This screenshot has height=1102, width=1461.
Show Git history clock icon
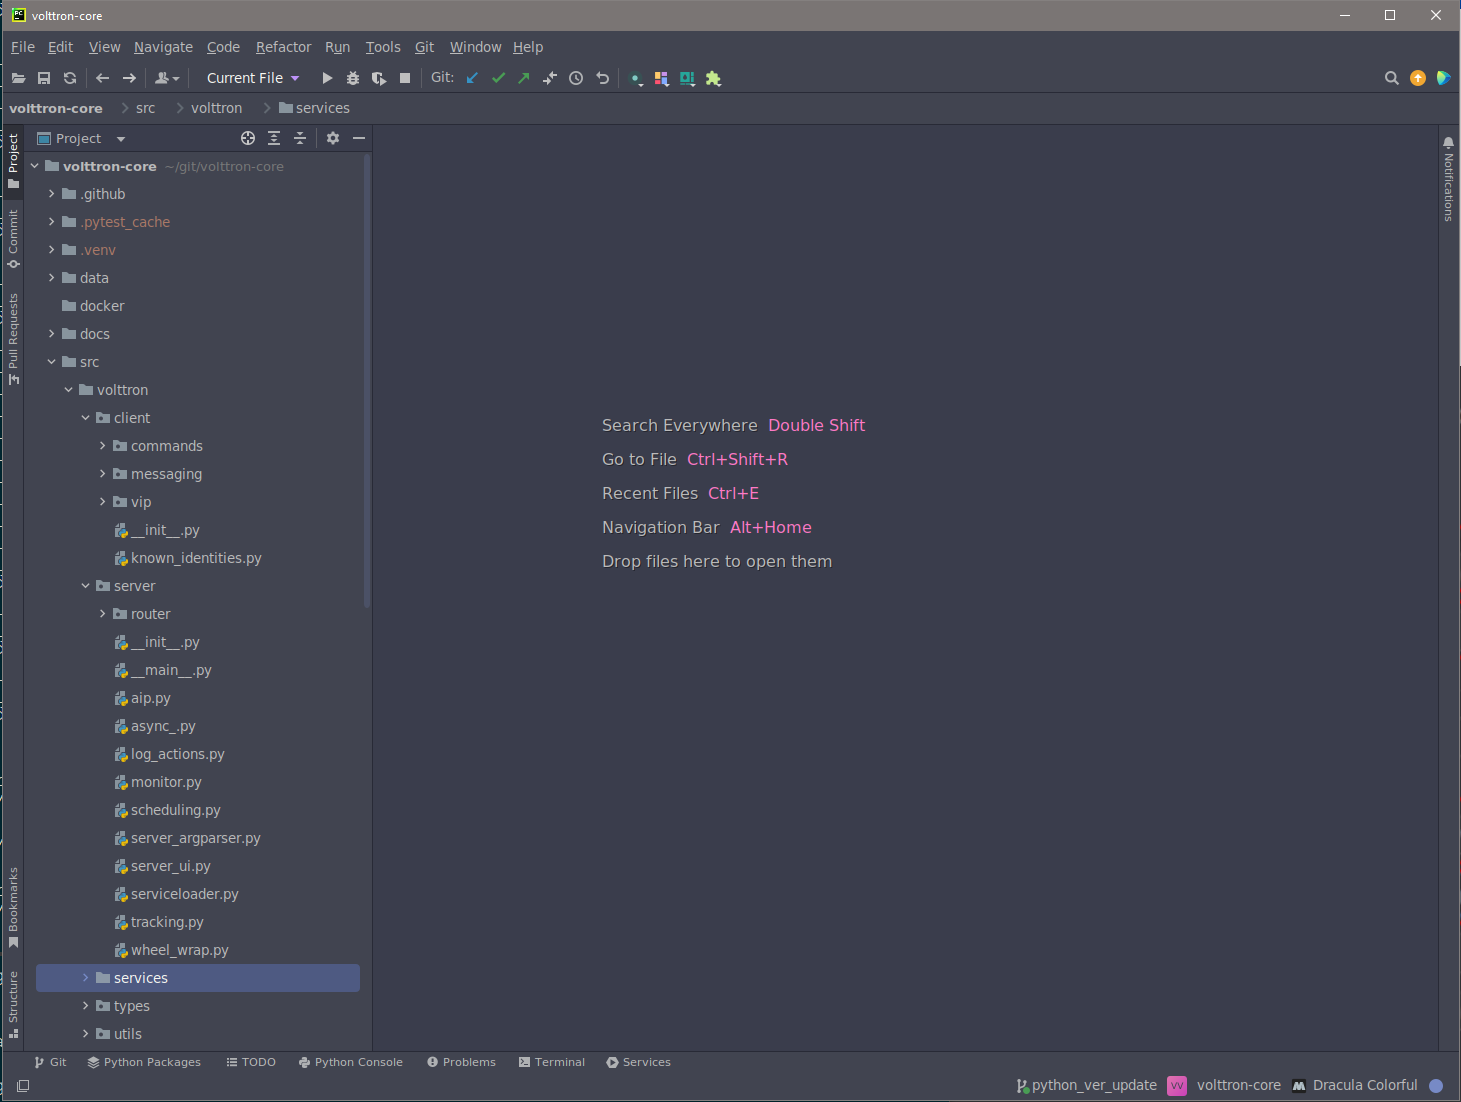(576, 78)
